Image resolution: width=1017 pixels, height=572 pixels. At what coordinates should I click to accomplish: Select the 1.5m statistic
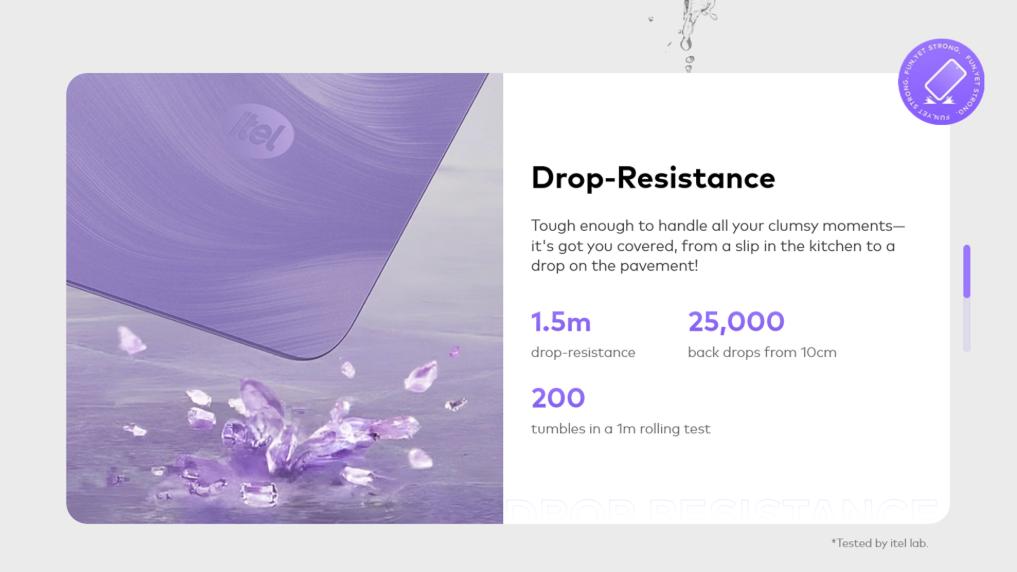pos(561,322)
